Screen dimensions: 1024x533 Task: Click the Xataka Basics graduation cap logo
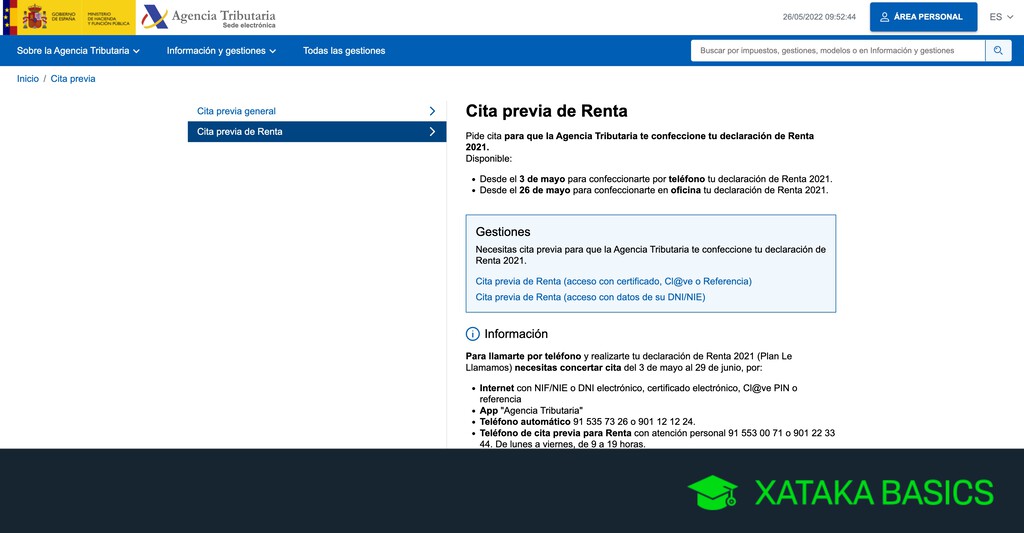click(x=712, y=493)
